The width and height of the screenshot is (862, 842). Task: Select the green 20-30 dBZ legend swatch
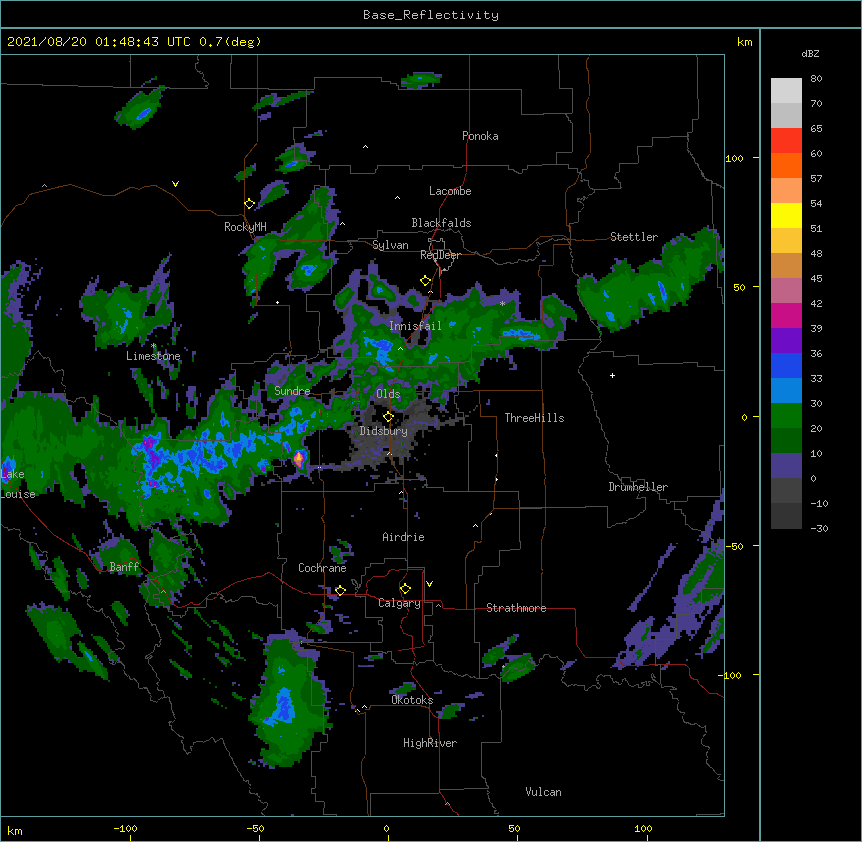tap(786, 416)
